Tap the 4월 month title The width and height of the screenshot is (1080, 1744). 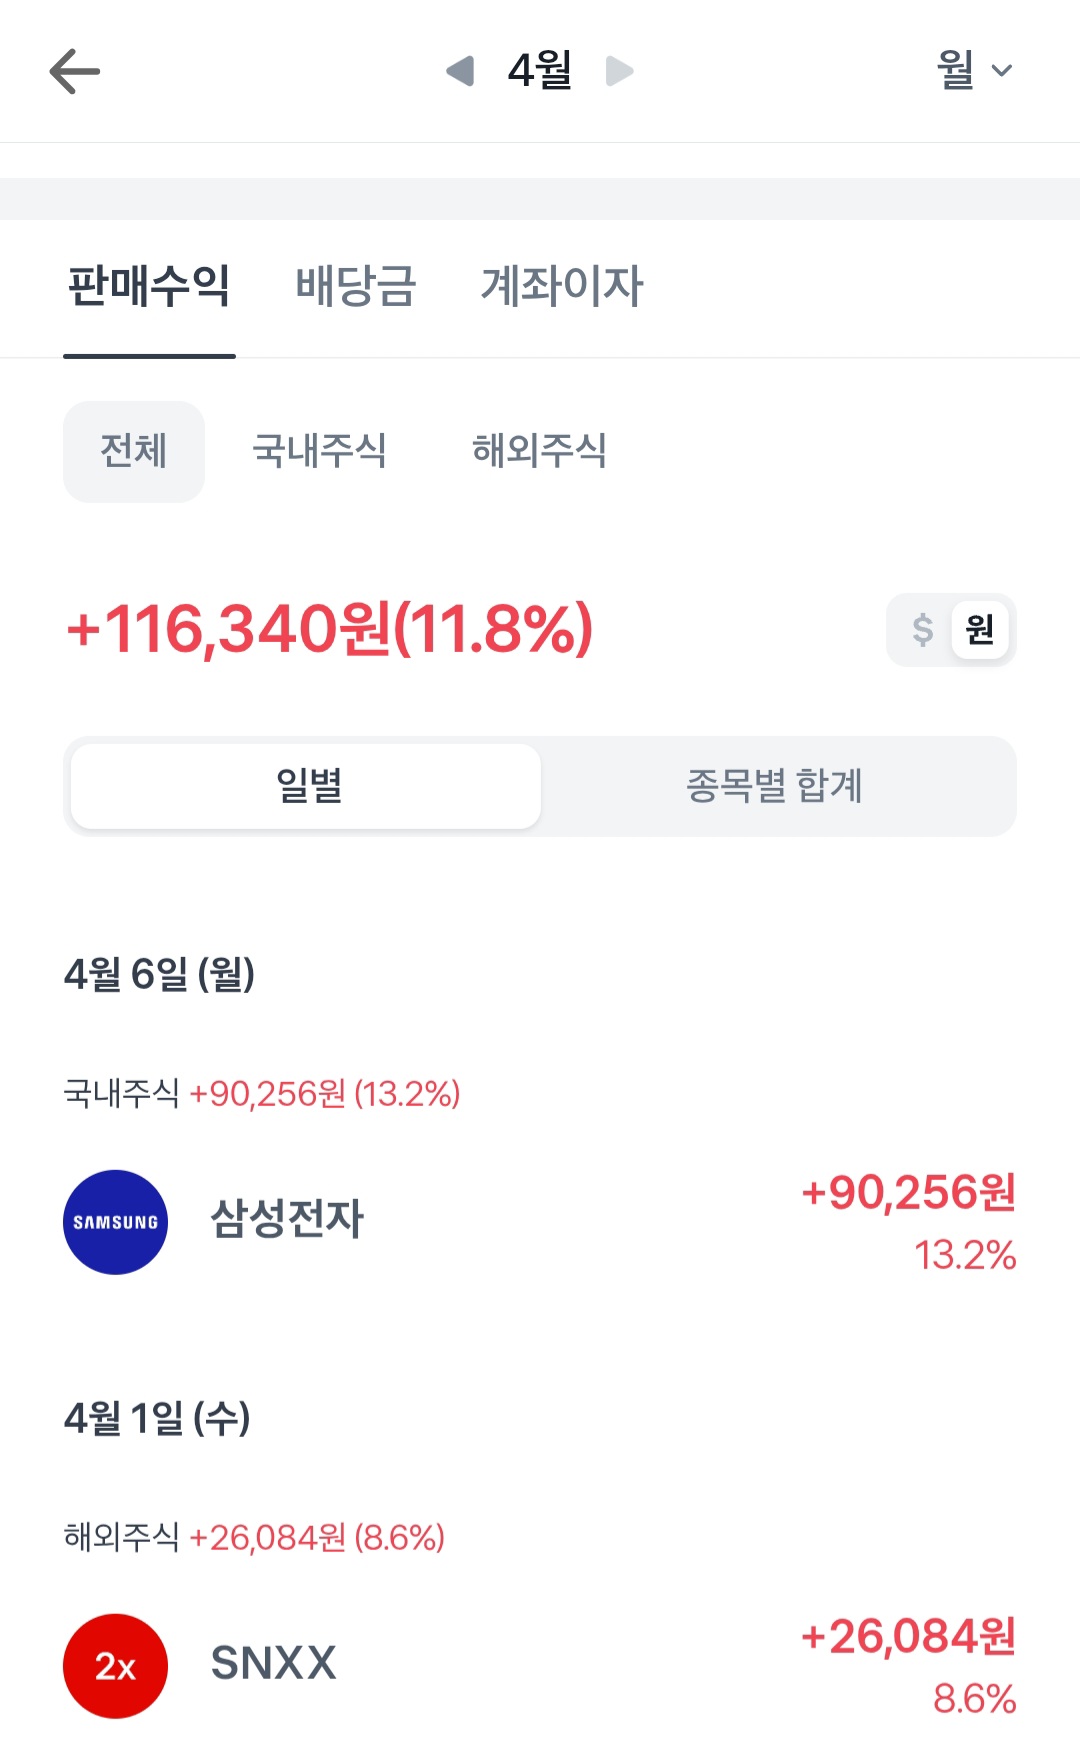pyautogui.click(x=540, y=71)
